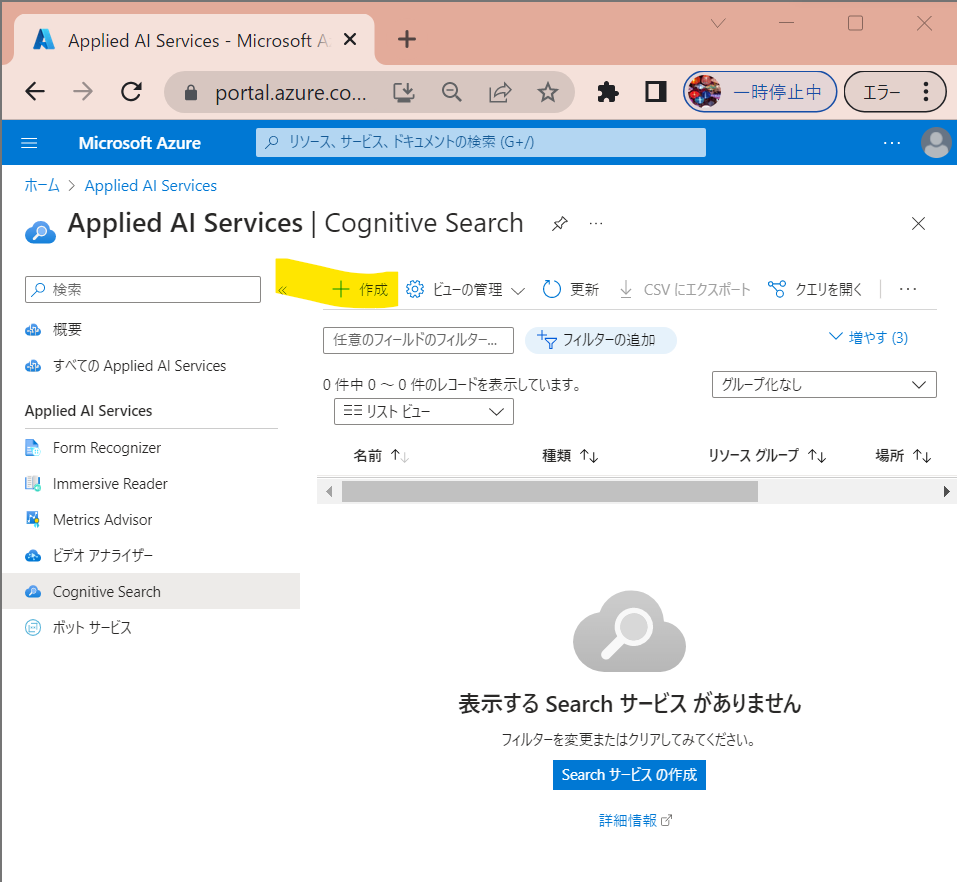The width and height of the screenshot is (957, 882).
Task: Open Chrome's three-dot menu
Action: click(926, 92)
